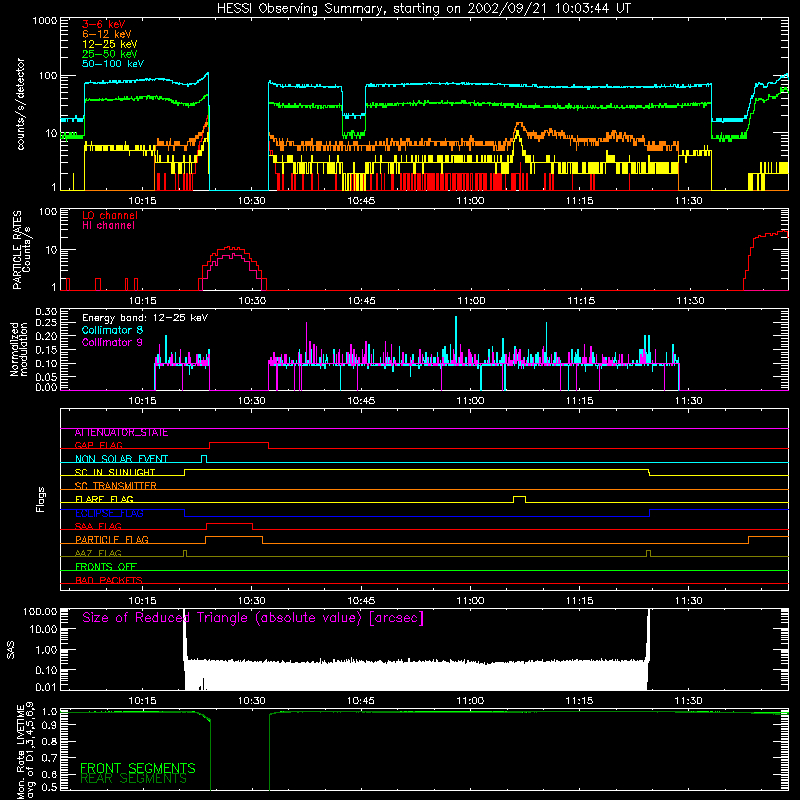Click the NON_SOLAR_EVENT flag label
Screen dimensions: 800x800
pos(121,459)
